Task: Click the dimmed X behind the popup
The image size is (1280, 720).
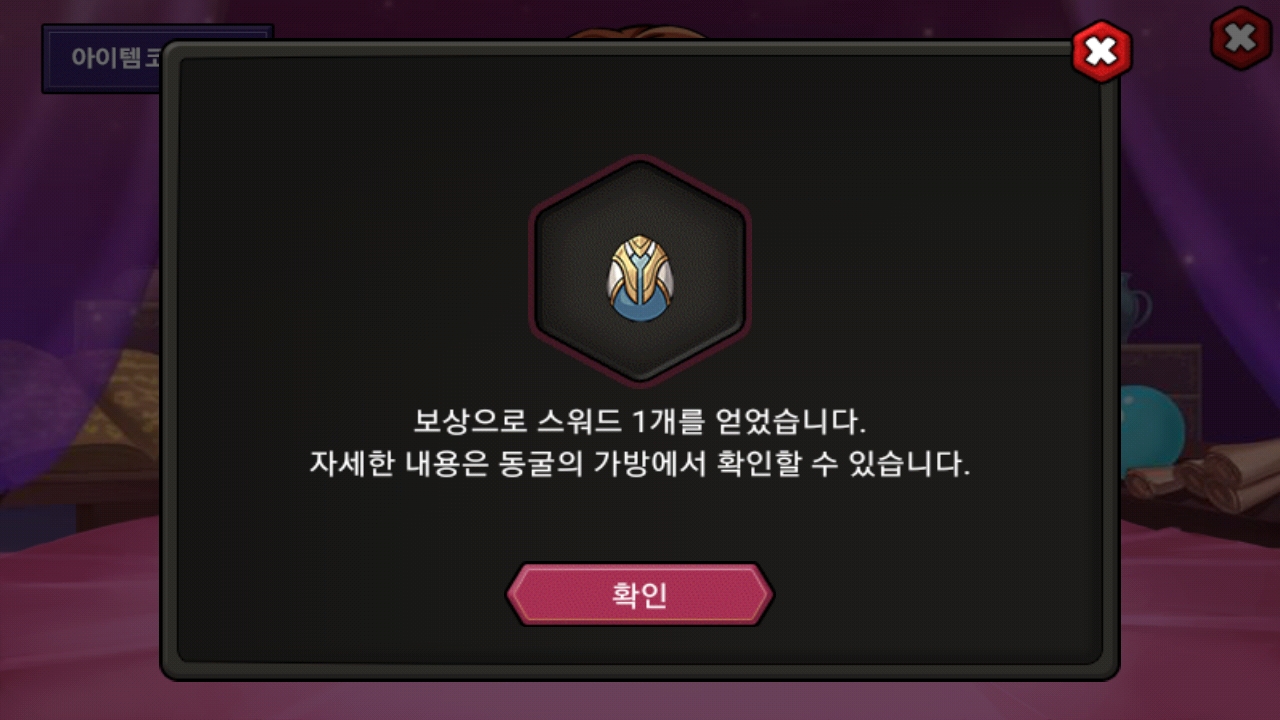Action: click(1240, 39)
